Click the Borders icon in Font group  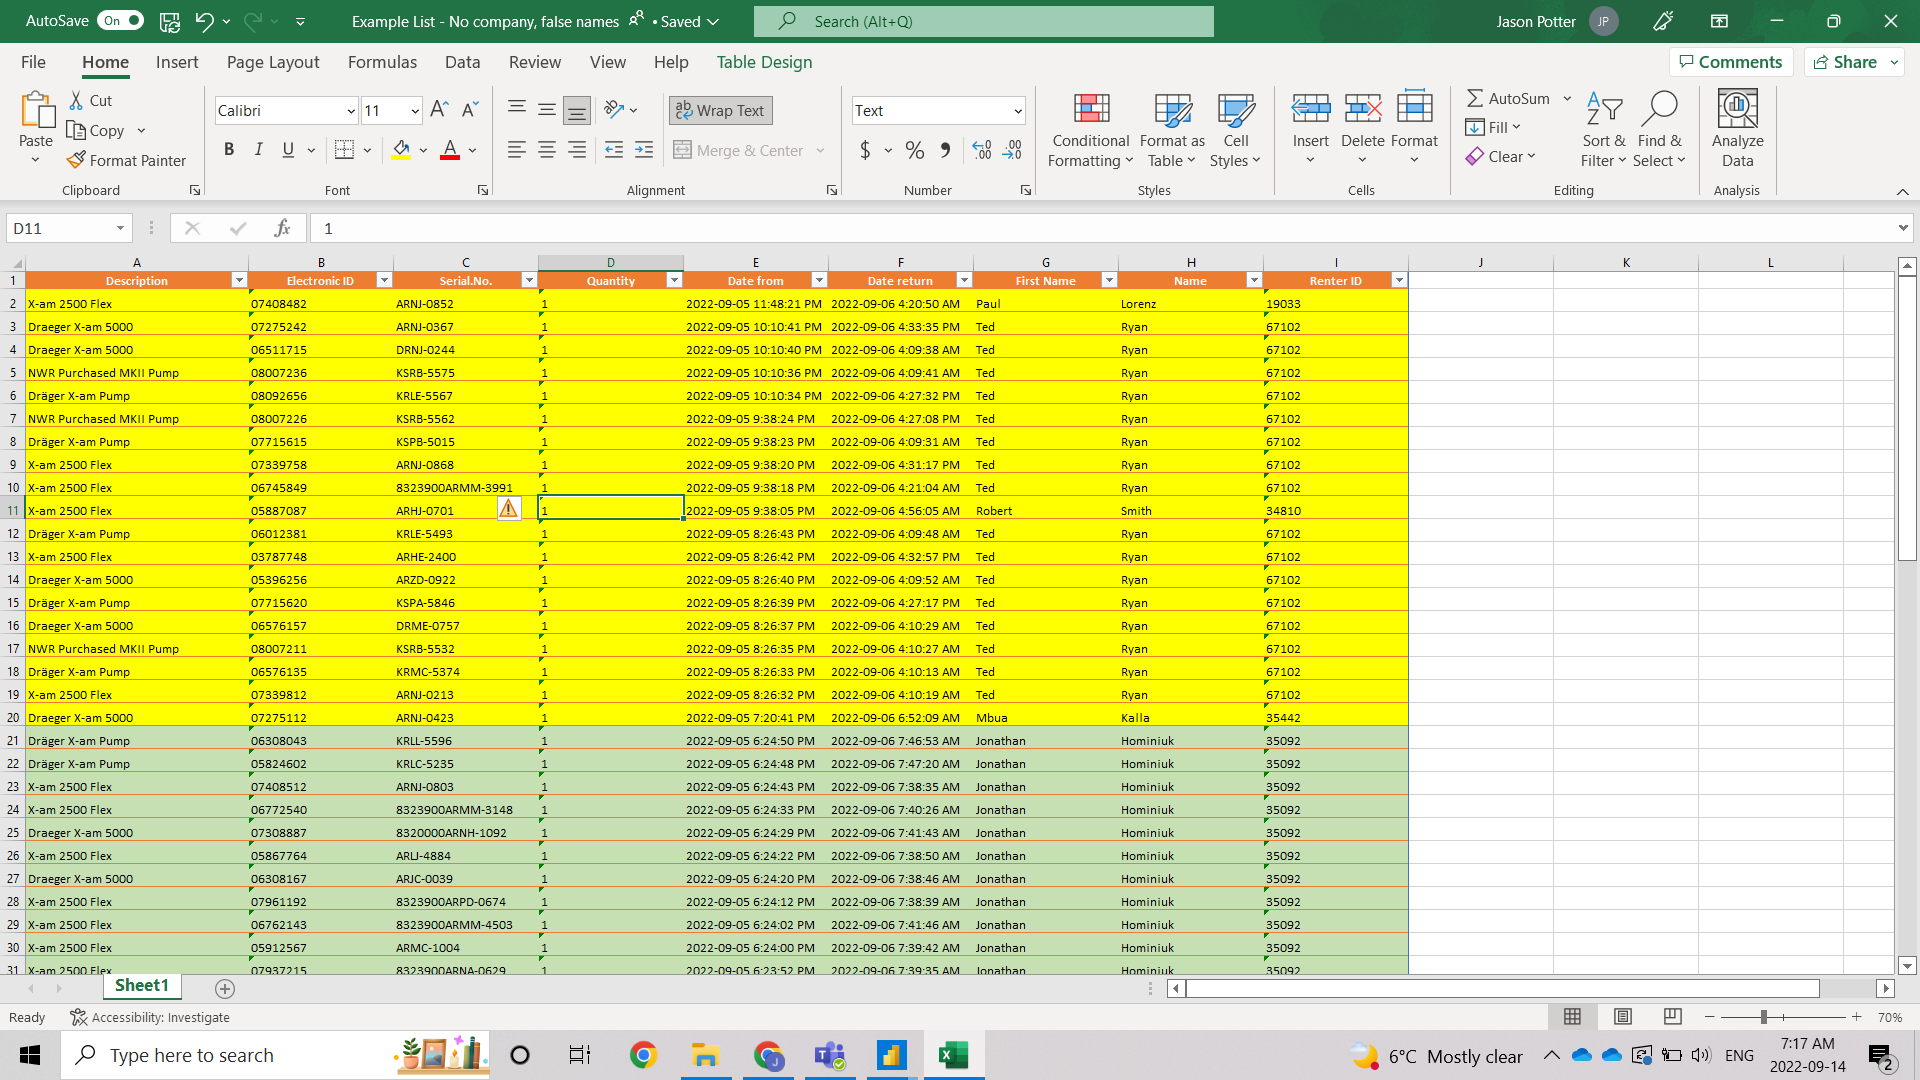pos(344,150)
